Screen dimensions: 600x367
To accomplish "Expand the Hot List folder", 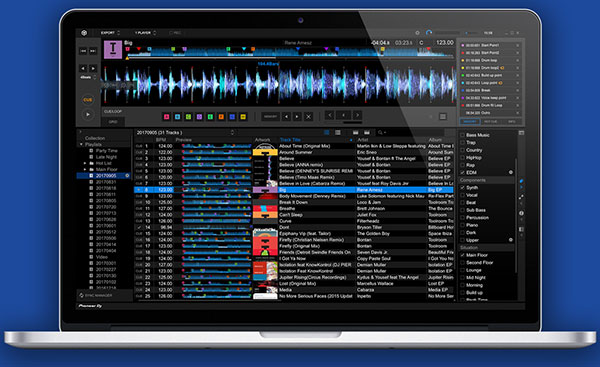I will pyautogui.click(x=85, y=163).
